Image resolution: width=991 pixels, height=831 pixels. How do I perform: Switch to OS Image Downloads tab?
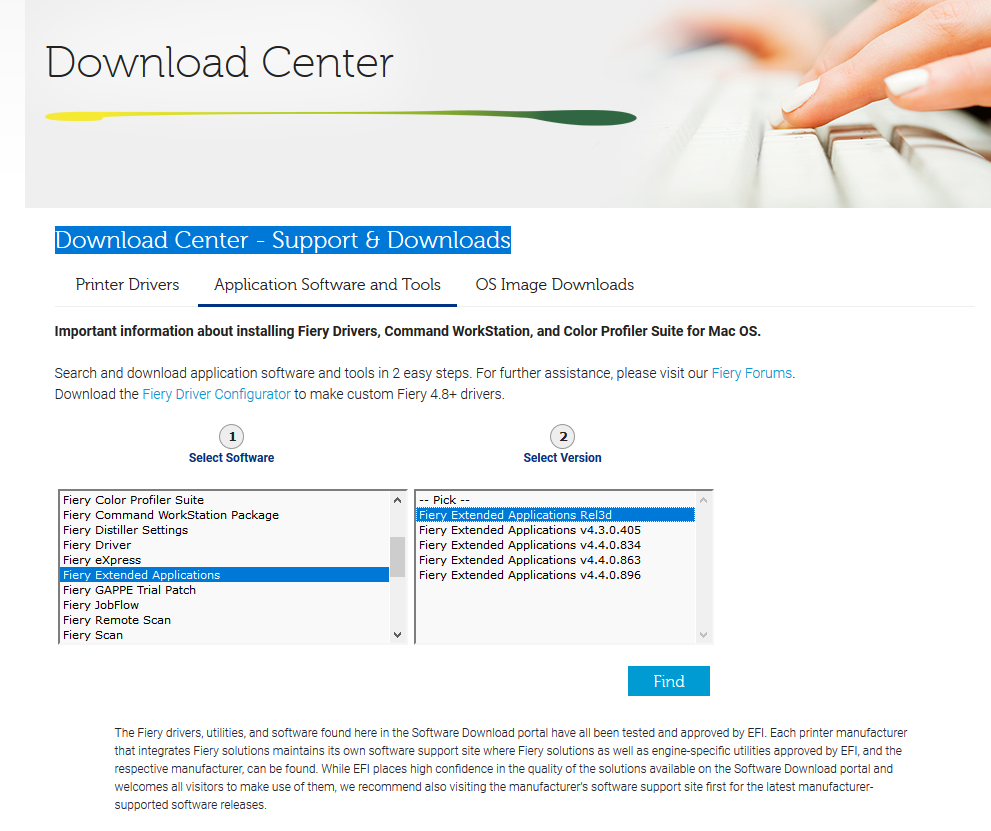(554, 285)
